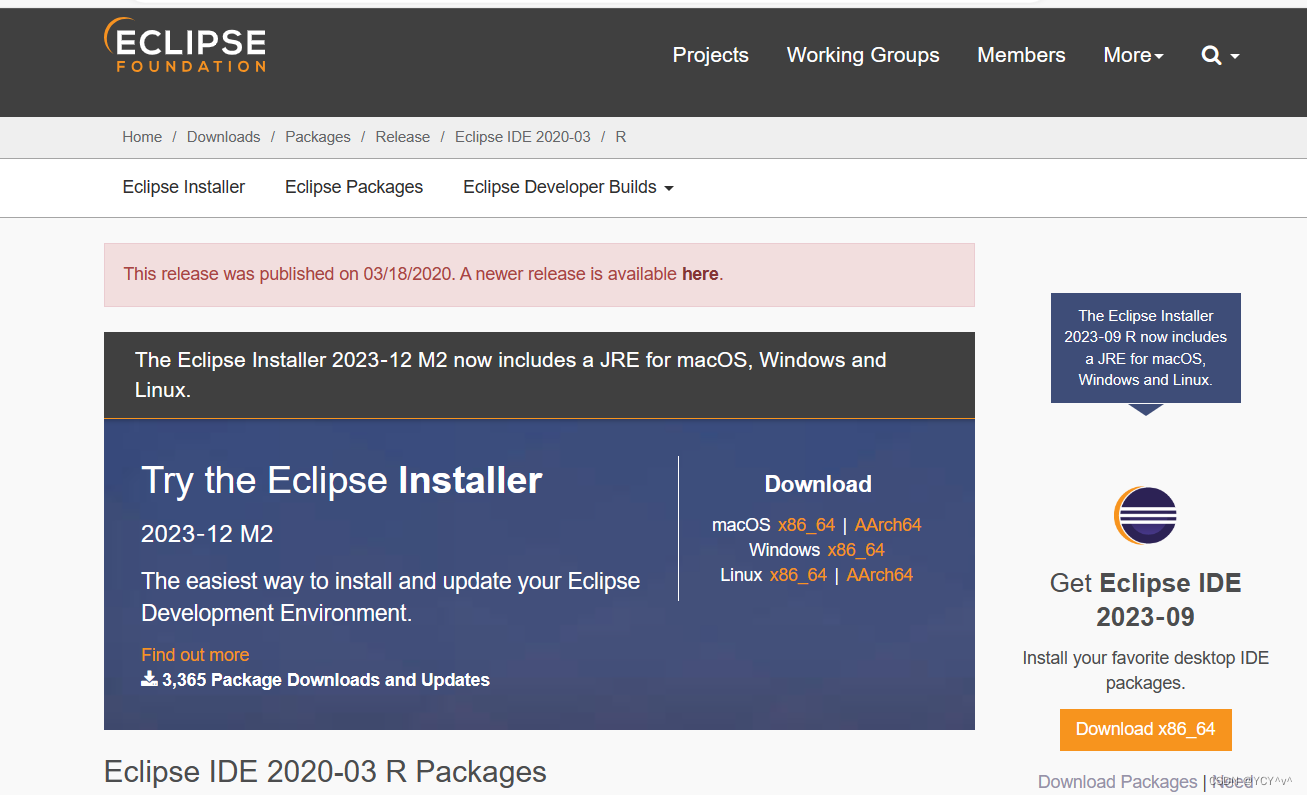
Task: Navigate to Home via breadcrumb
Action: pyautogui.click(x=142, y=136)
